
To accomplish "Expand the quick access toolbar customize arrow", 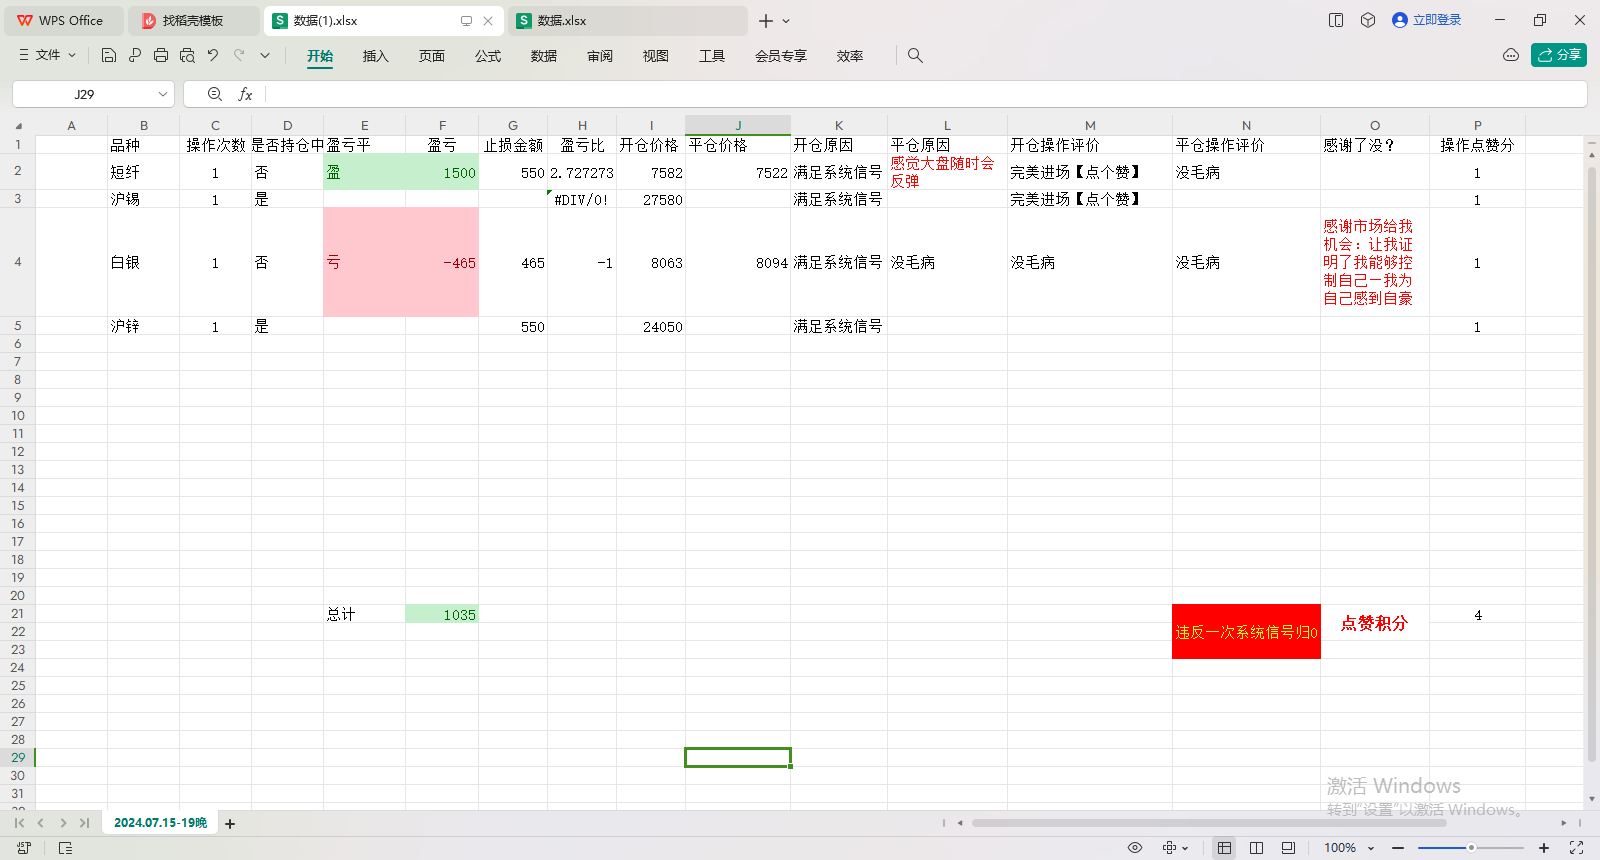I will [x=265, y=55].
